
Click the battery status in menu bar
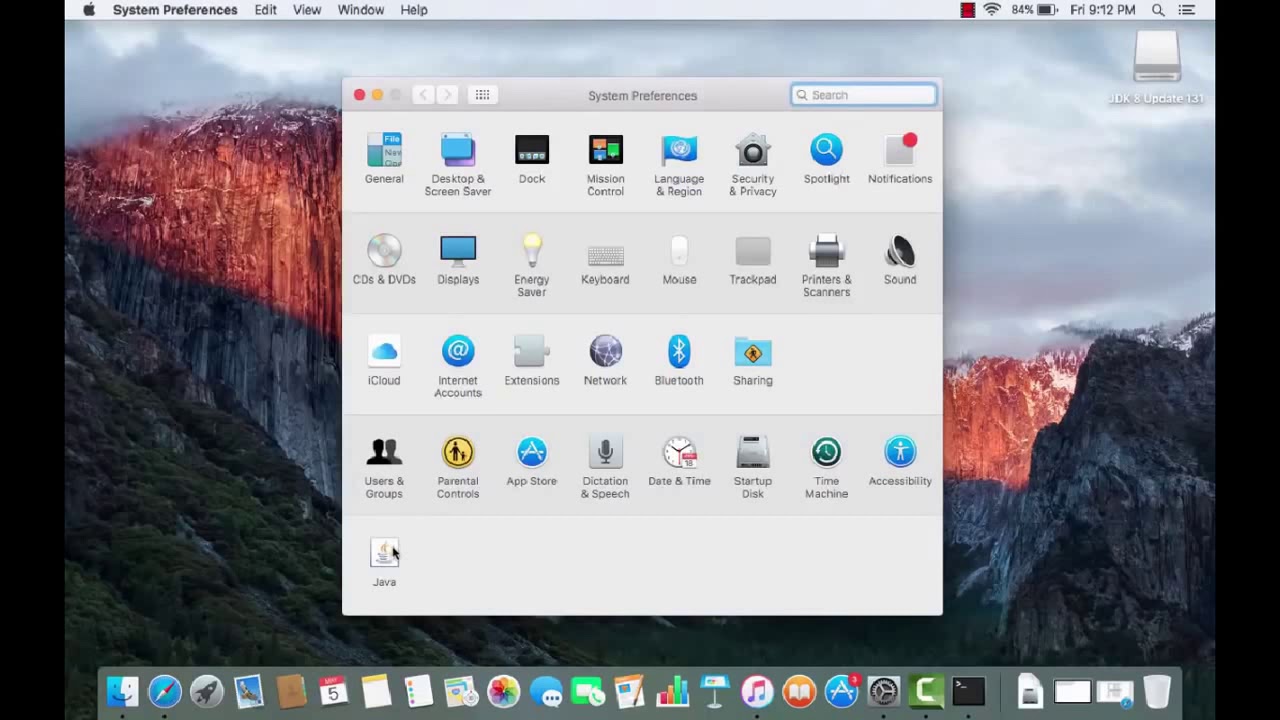point(1034,10)
